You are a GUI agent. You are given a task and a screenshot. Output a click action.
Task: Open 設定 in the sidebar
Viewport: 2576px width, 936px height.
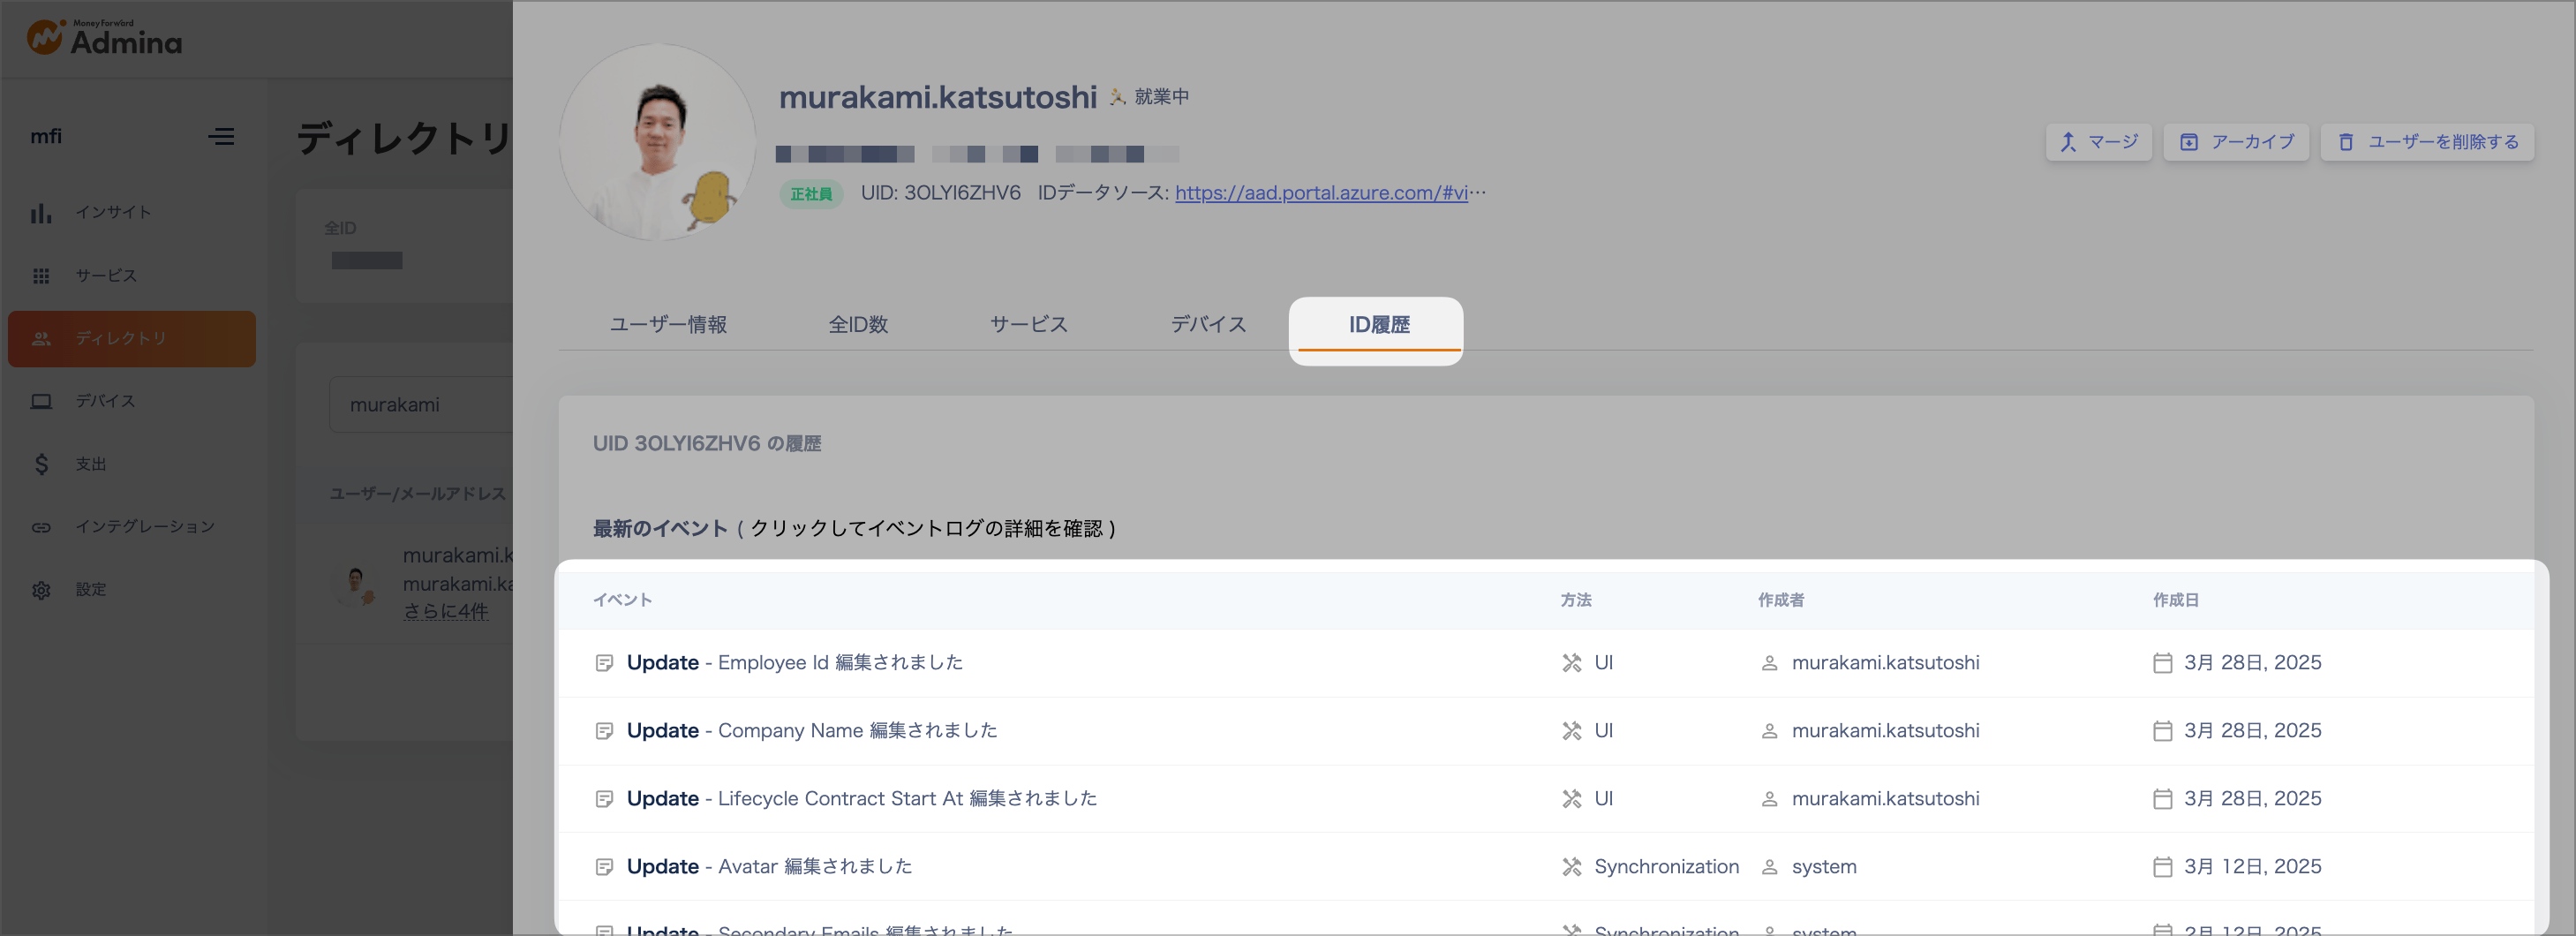click(x=131, y=590)
